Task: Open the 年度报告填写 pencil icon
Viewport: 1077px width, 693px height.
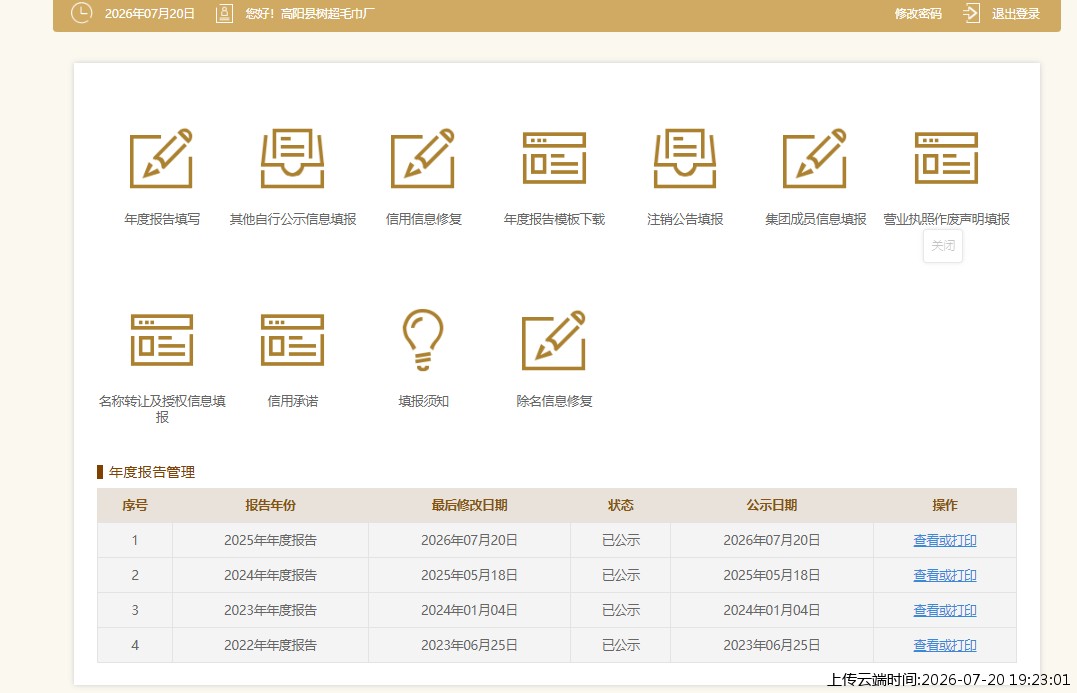Action: tap(161, 158)
